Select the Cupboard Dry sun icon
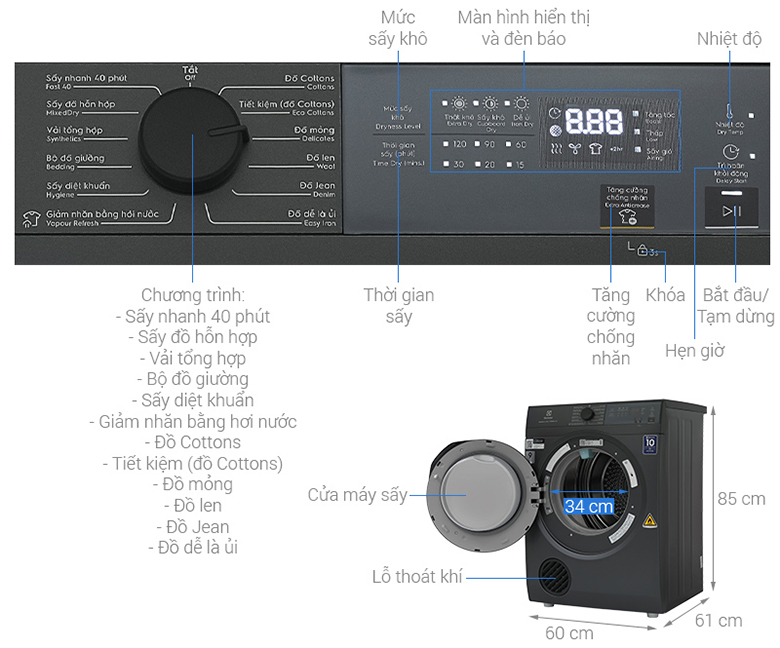This screenshot has width=780, height=648. [x=490, y=103]
